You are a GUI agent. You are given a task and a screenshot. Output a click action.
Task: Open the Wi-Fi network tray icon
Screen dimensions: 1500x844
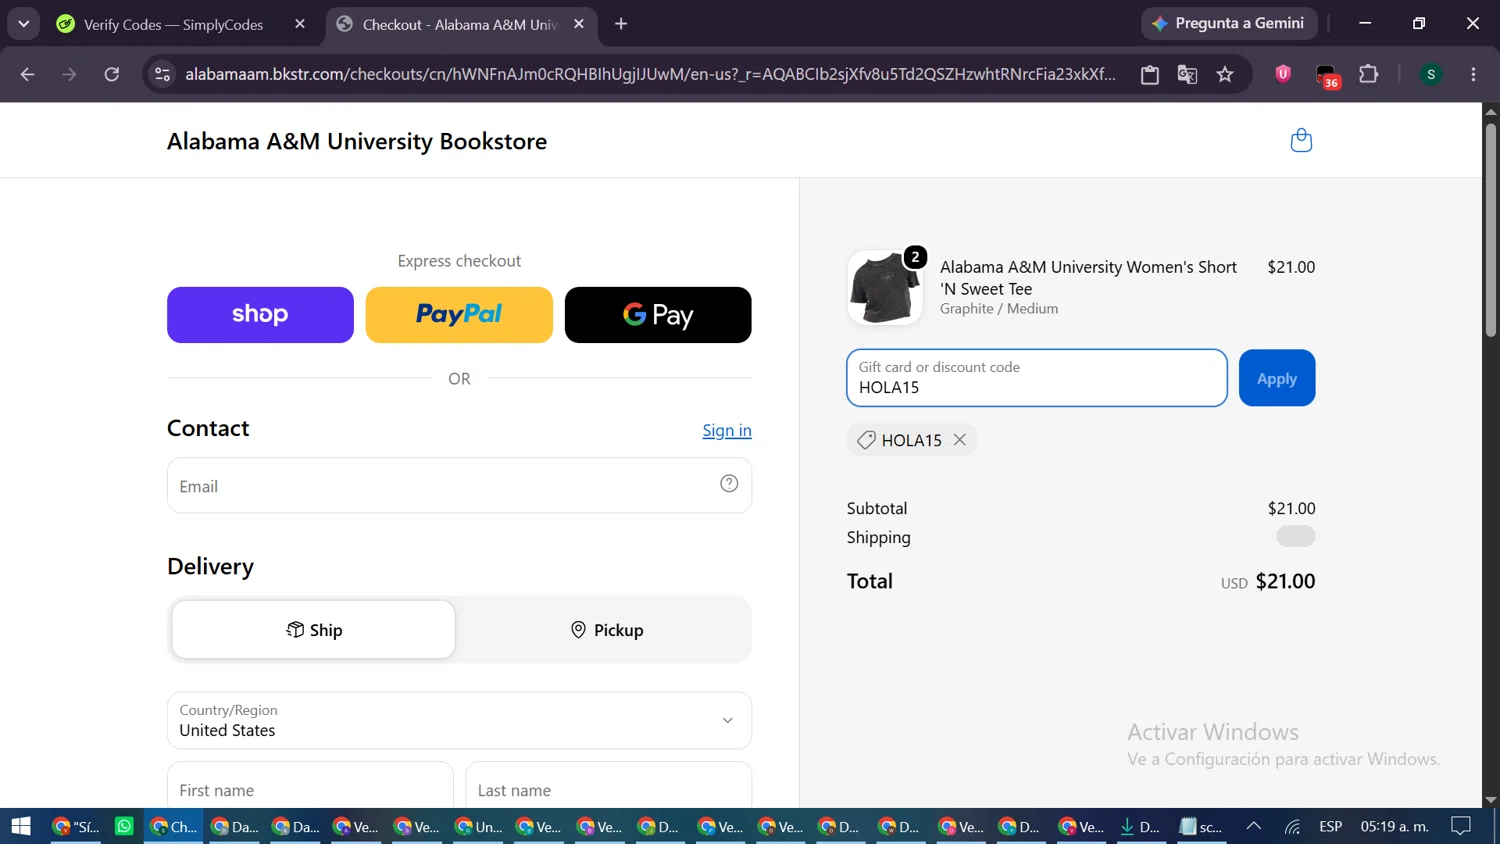(x=1293, y=827)
